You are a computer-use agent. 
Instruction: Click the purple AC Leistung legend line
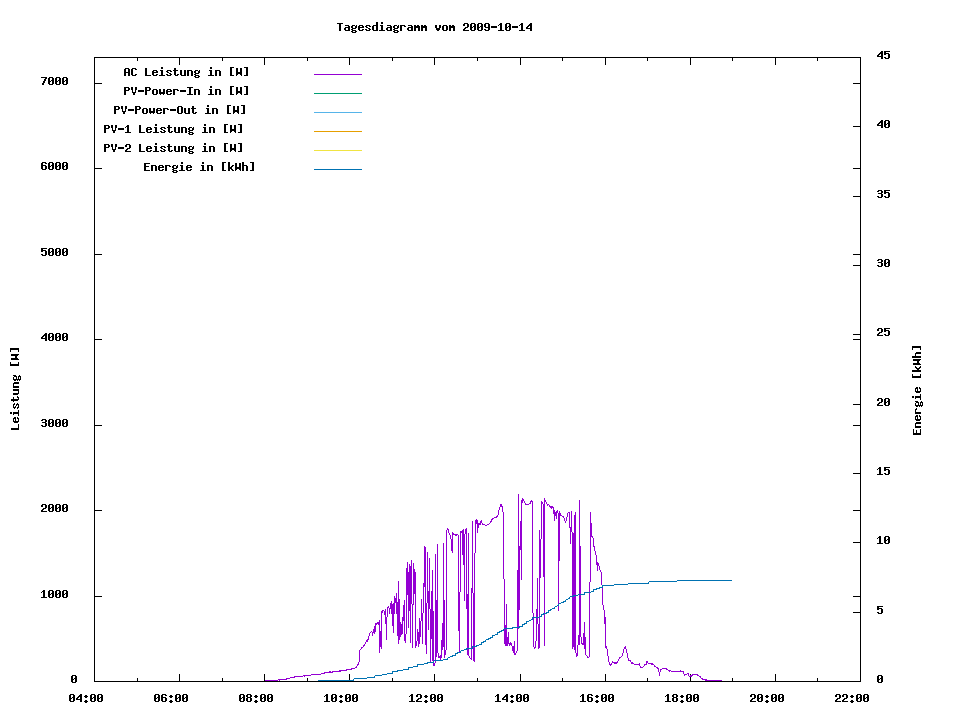(x=337, y=74)
